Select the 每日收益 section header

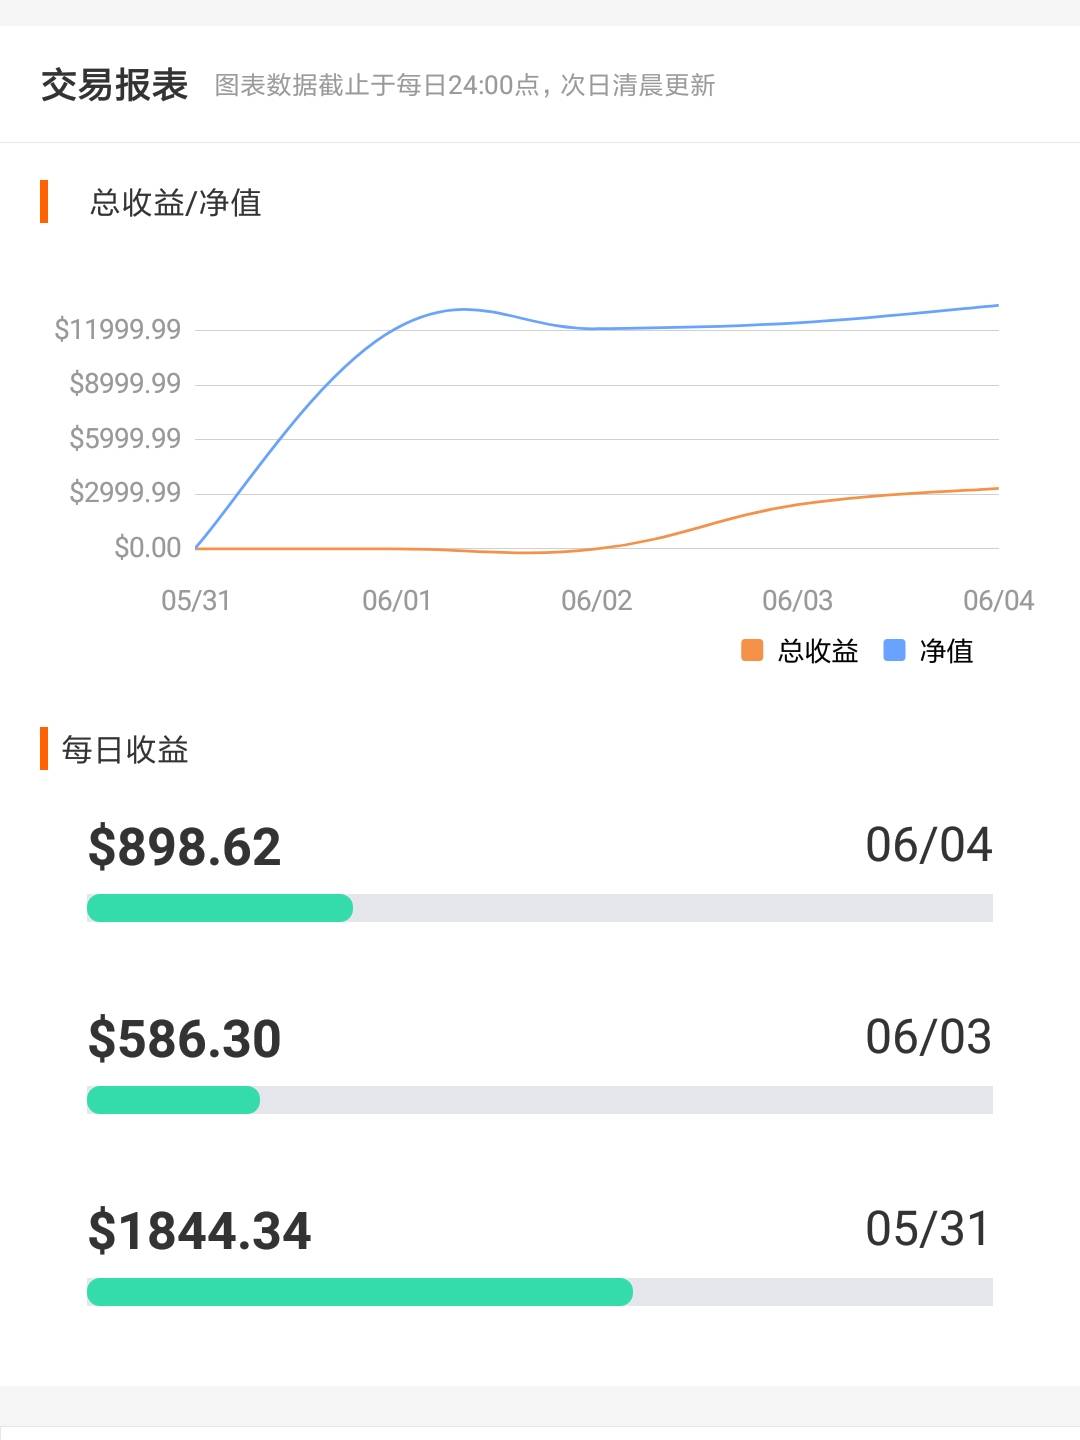click(125, 749)
